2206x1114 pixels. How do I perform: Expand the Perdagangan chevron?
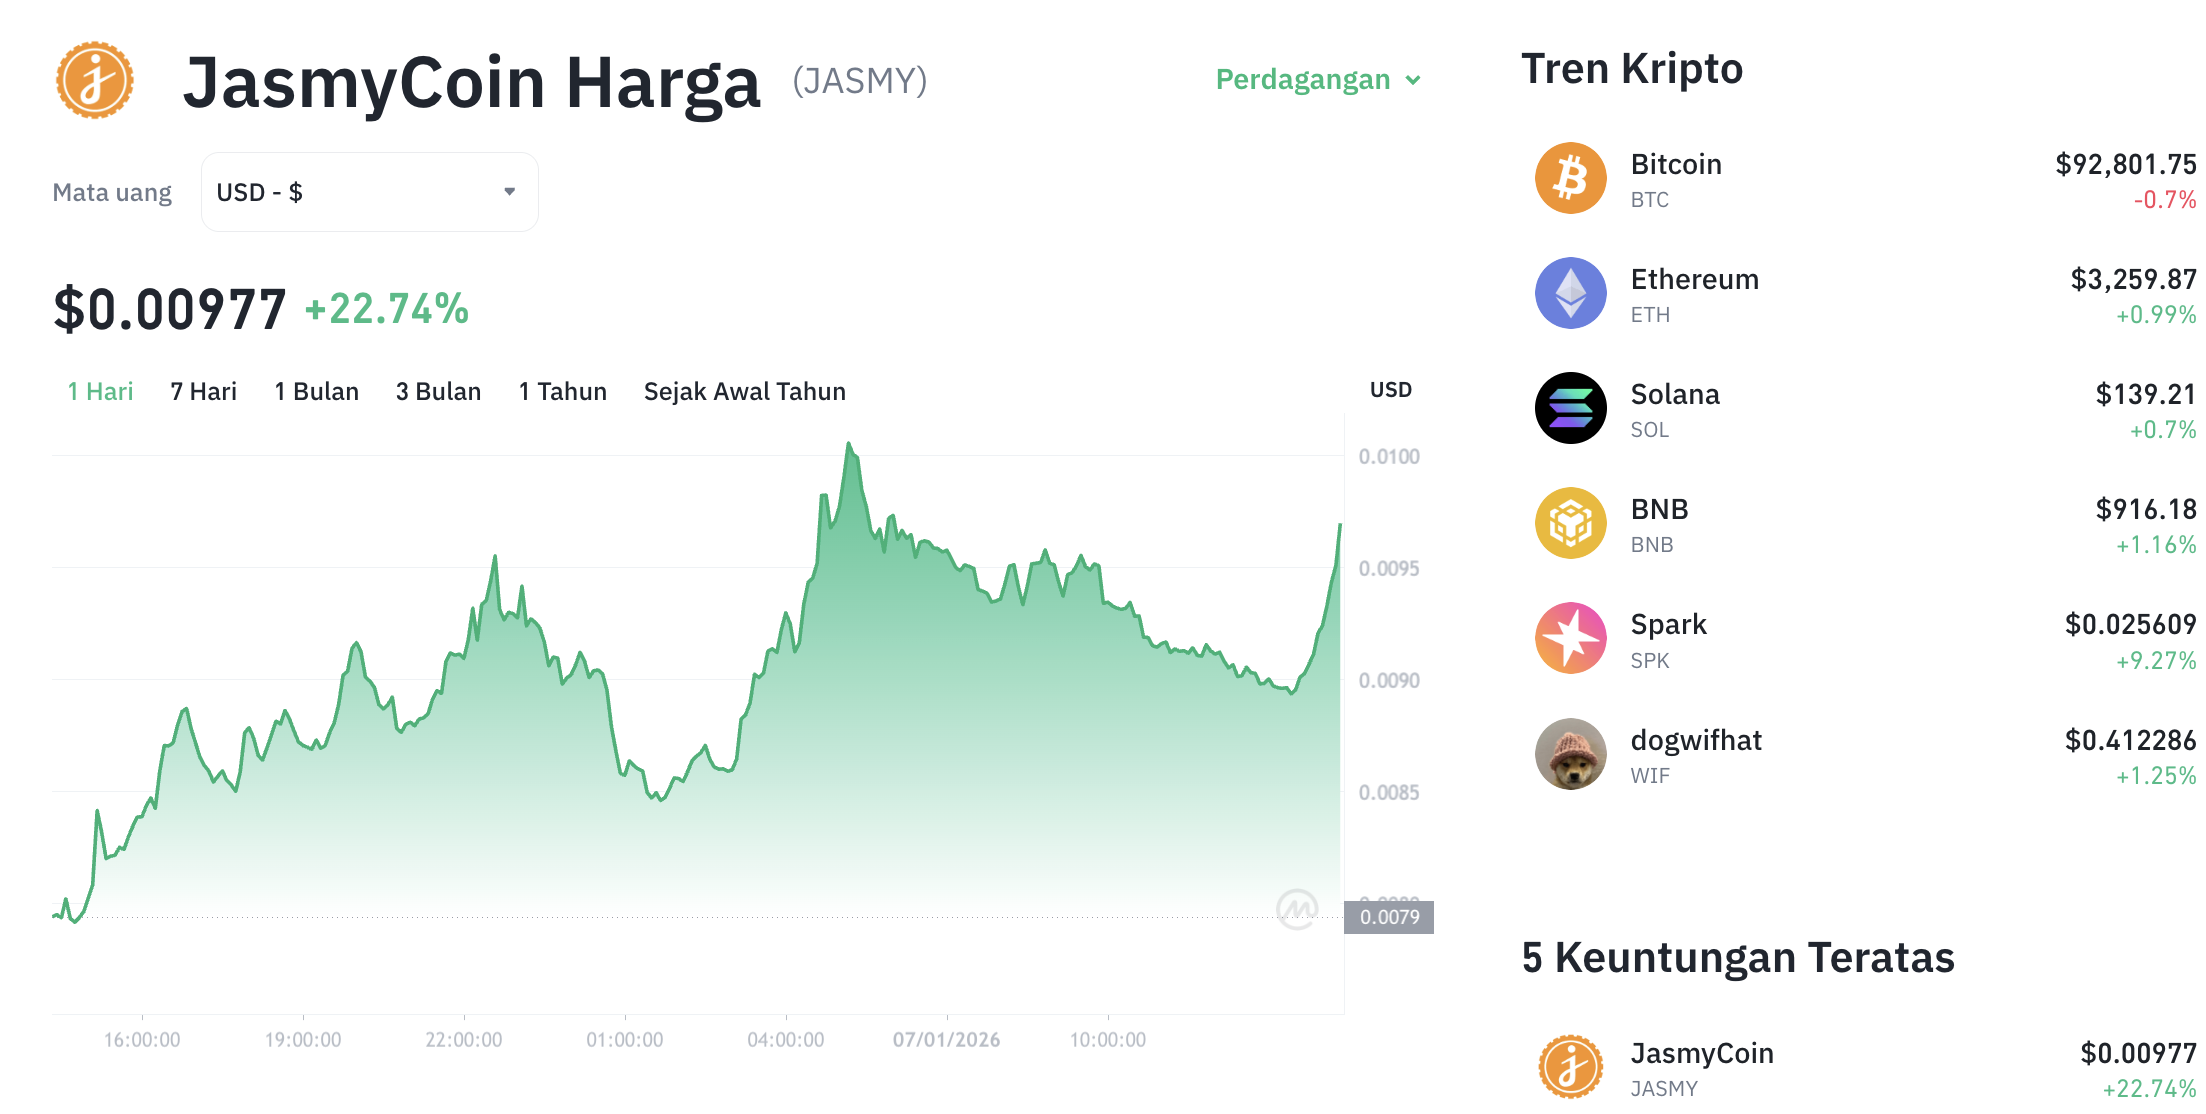tap(1414, 80)
